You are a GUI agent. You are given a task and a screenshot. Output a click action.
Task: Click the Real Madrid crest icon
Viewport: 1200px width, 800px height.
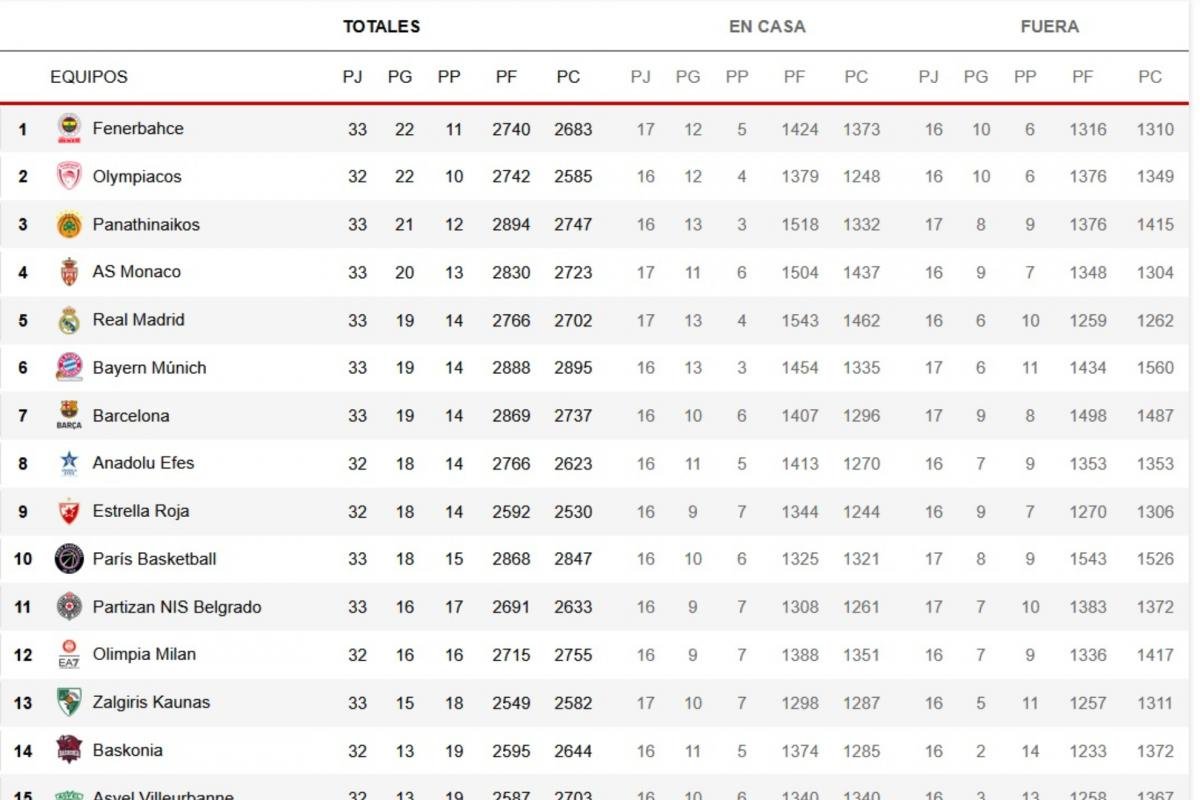tap(69, 320)
